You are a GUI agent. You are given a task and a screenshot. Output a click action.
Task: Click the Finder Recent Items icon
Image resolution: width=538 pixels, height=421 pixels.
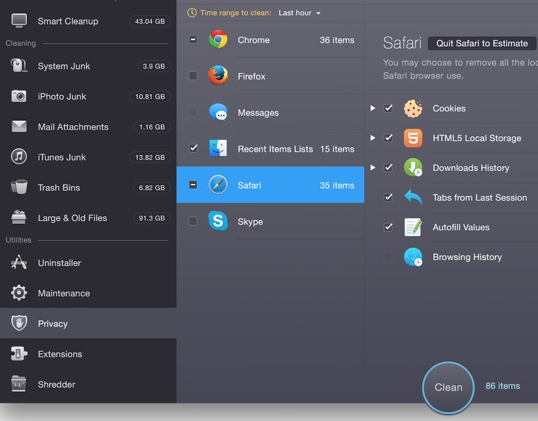pyautogui.click(x=218, y=148)
